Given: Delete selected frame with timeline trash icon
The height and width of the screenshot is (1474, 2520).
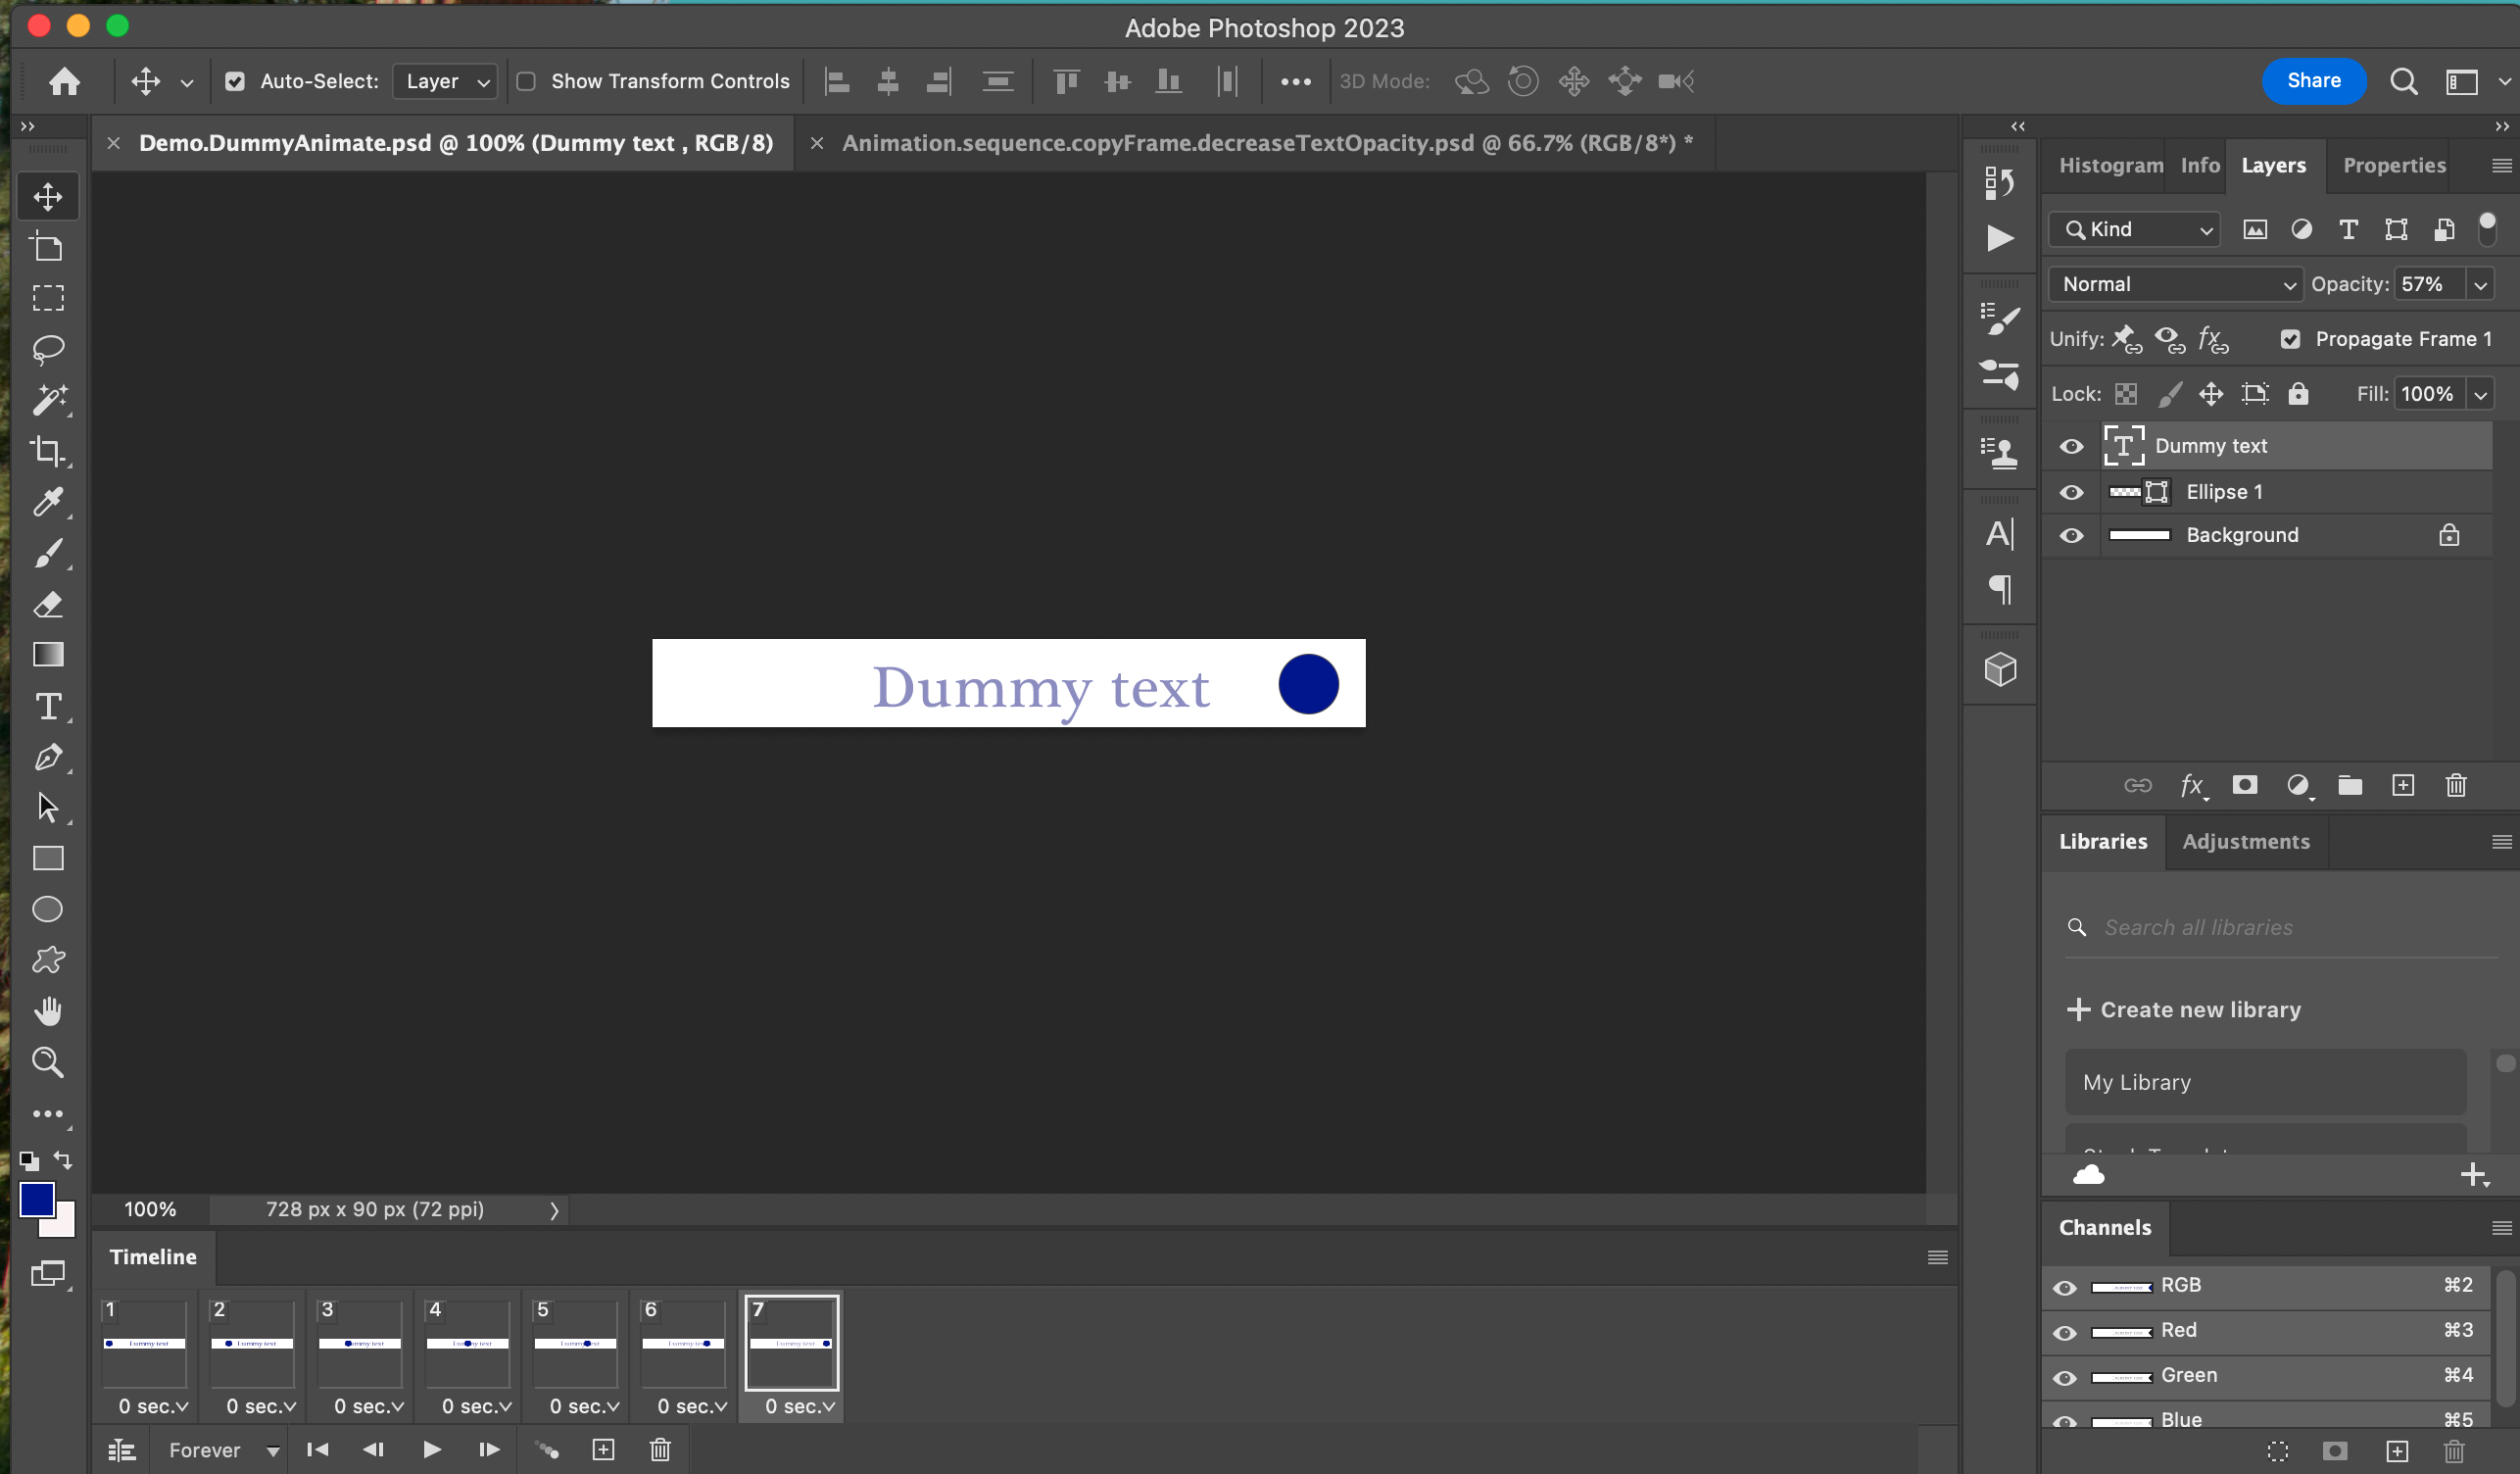Looking at the screenshot, I should (x=660, y=1450).
